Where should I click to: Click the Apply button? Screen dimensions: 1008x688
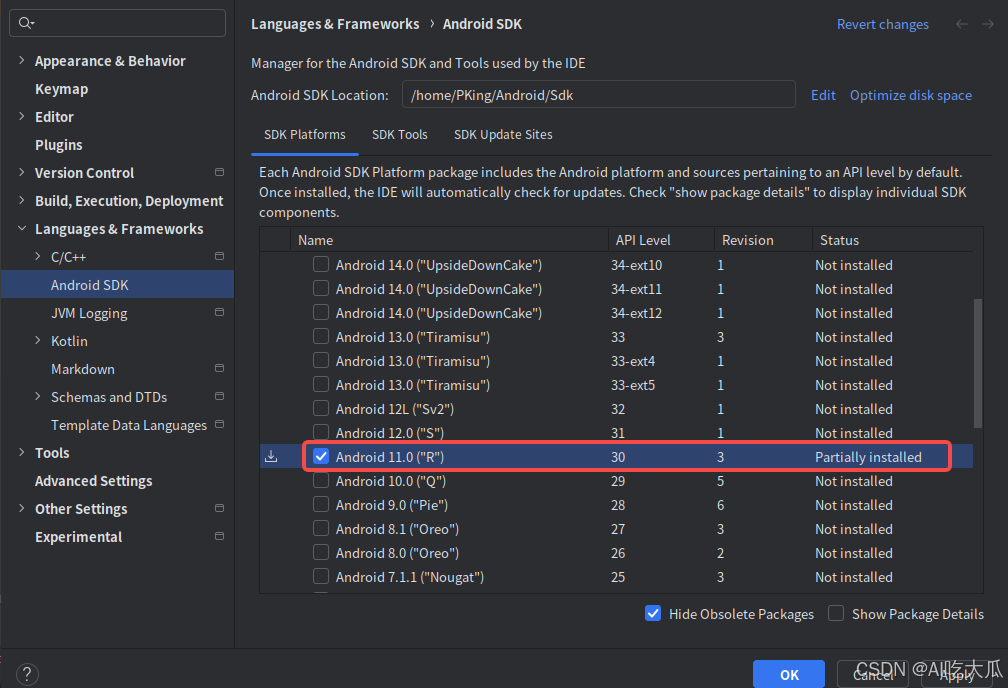pos(957,674)
